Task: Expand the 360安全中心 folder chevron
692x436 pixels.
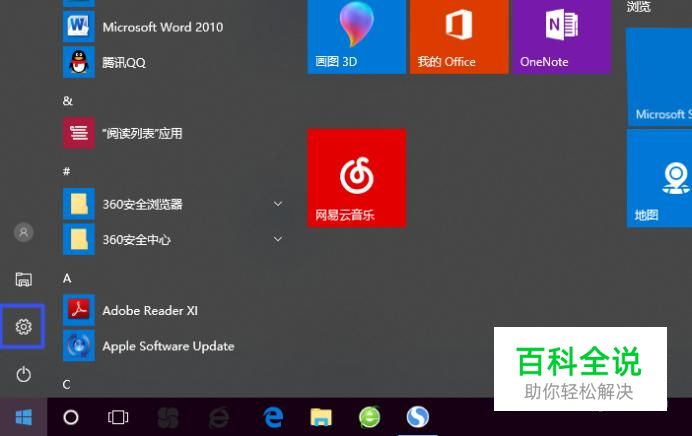Action: [278, 239]
